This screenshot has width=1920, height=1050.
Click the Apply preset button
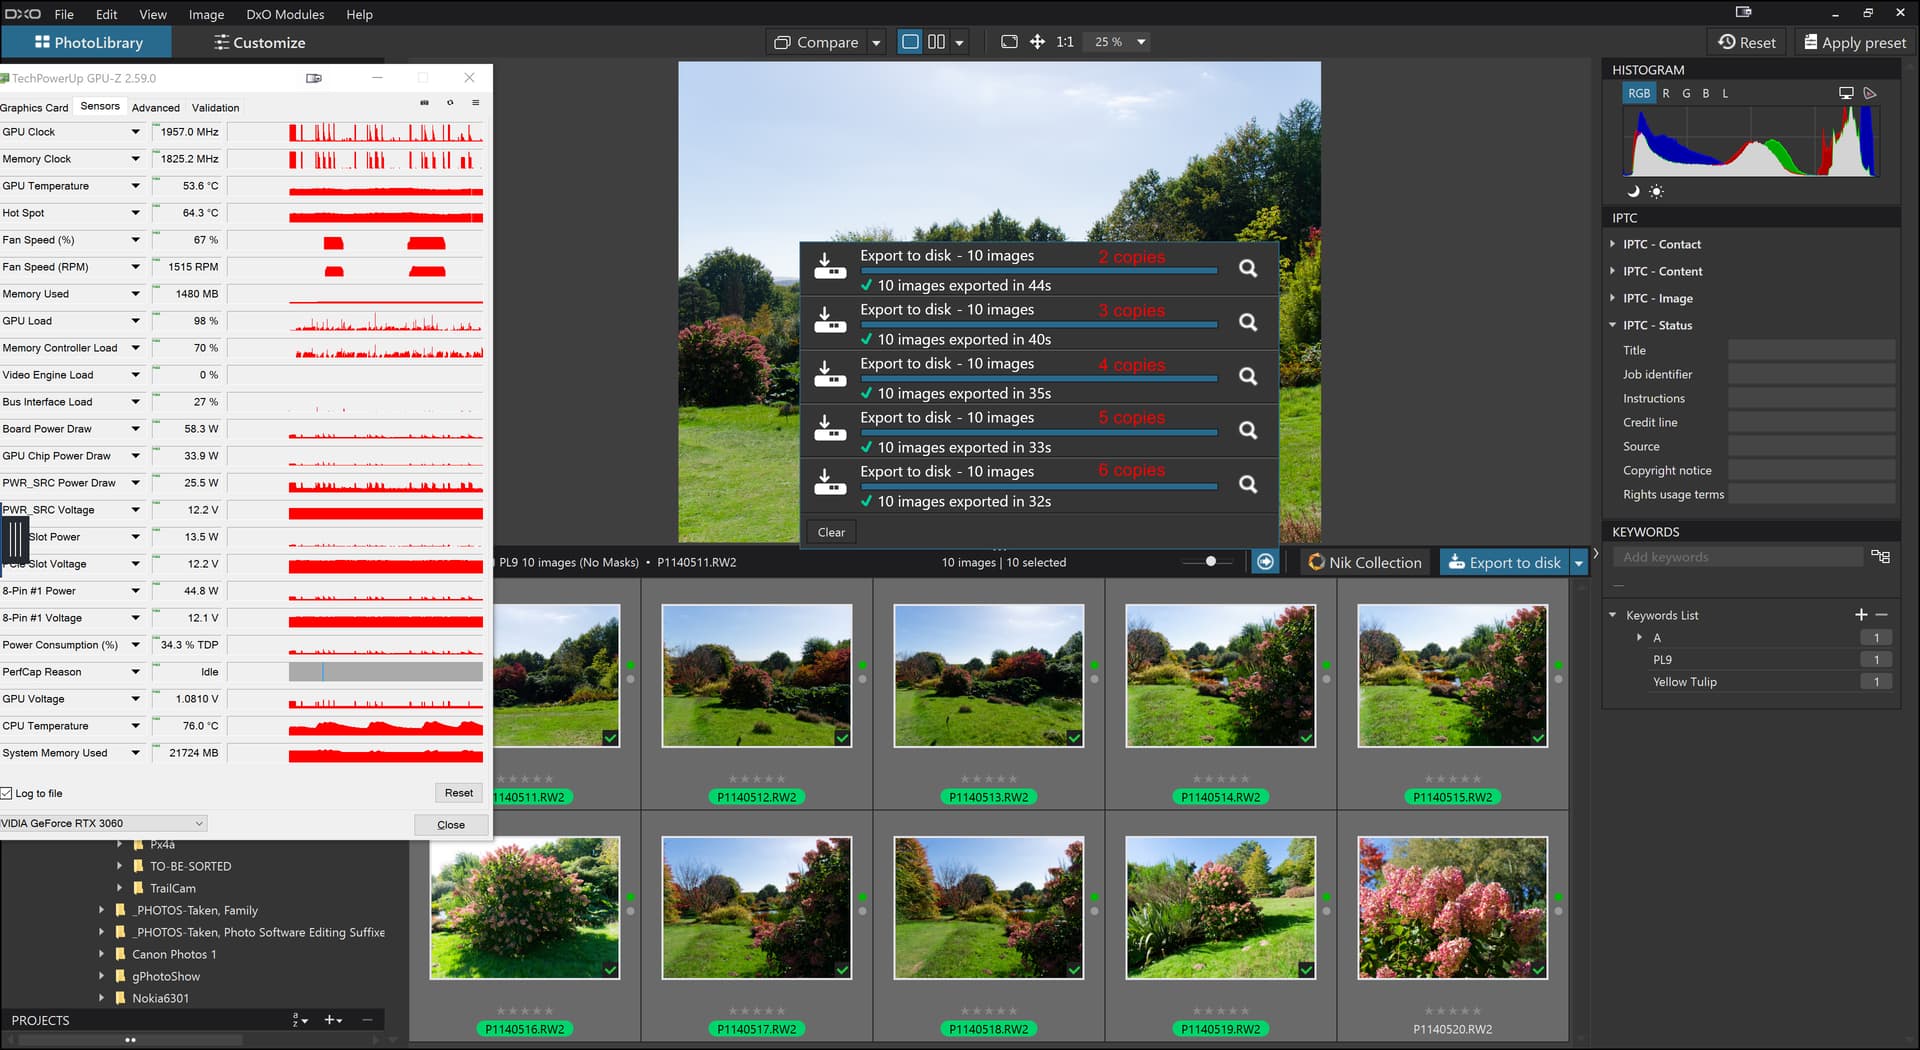[x=1854, y=42]
